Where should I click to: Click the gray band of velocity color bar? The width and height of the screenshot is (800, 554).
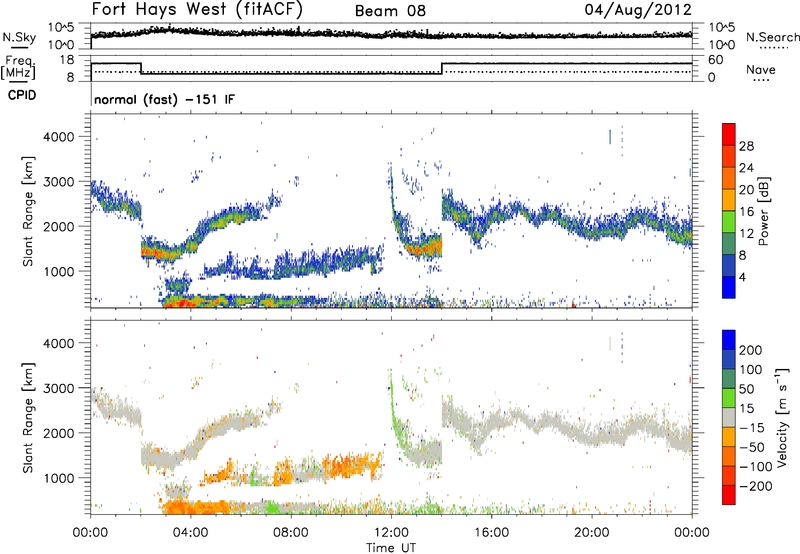pyautogui.click(x=729, y=417)
